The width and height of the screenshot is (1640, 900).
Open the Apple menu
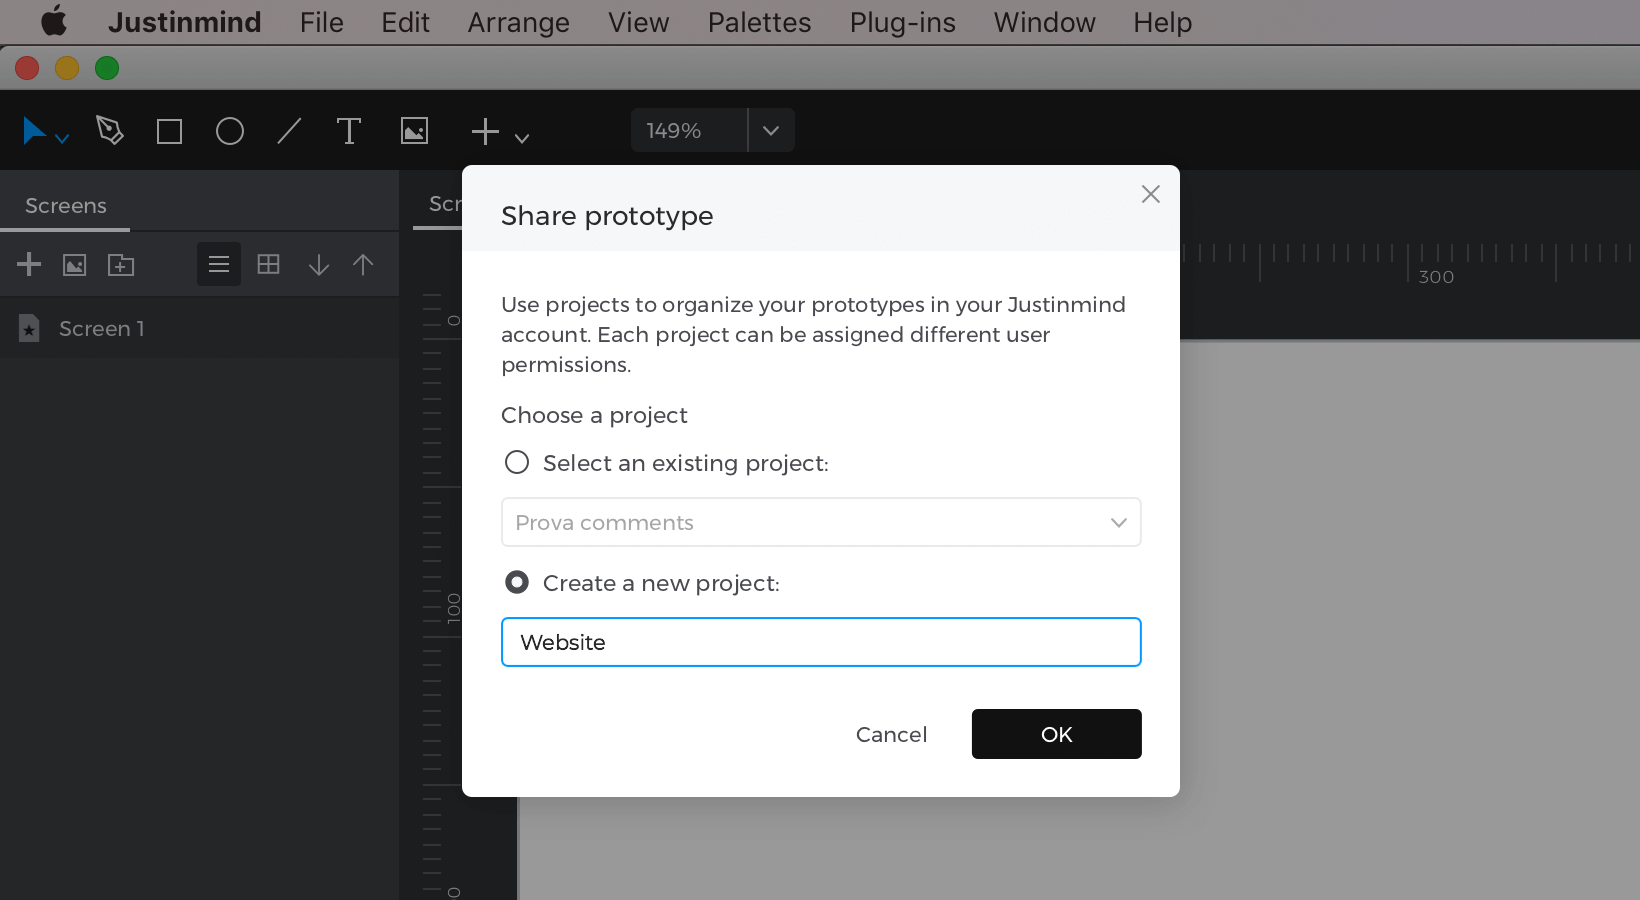[x=53, y=21]
